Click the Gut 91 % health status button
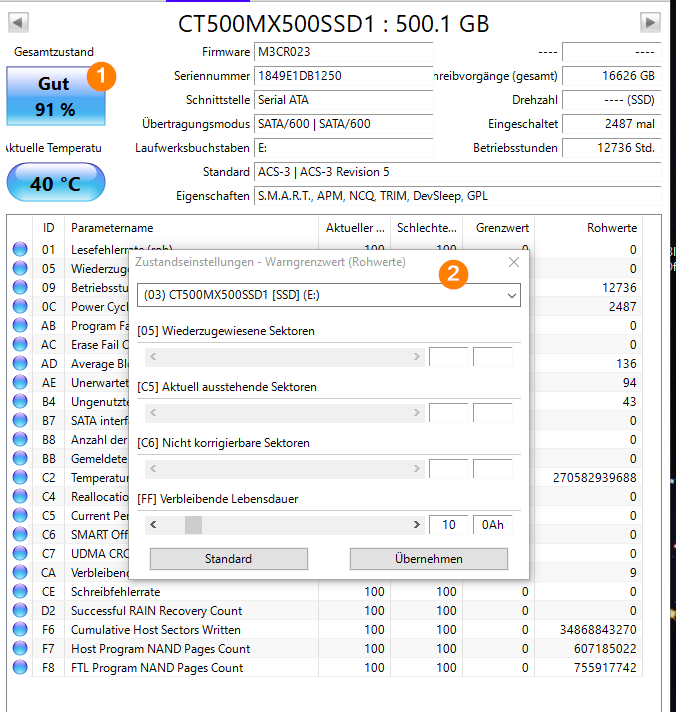The width and height of the screenshot is (676, 712). coord(56,96)
